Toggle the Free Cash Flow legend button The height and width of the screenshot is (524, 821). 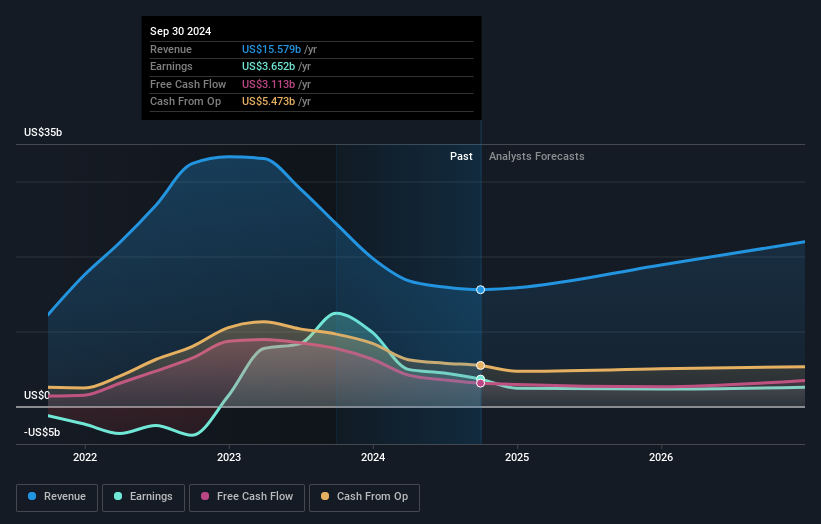click(247, 497)
